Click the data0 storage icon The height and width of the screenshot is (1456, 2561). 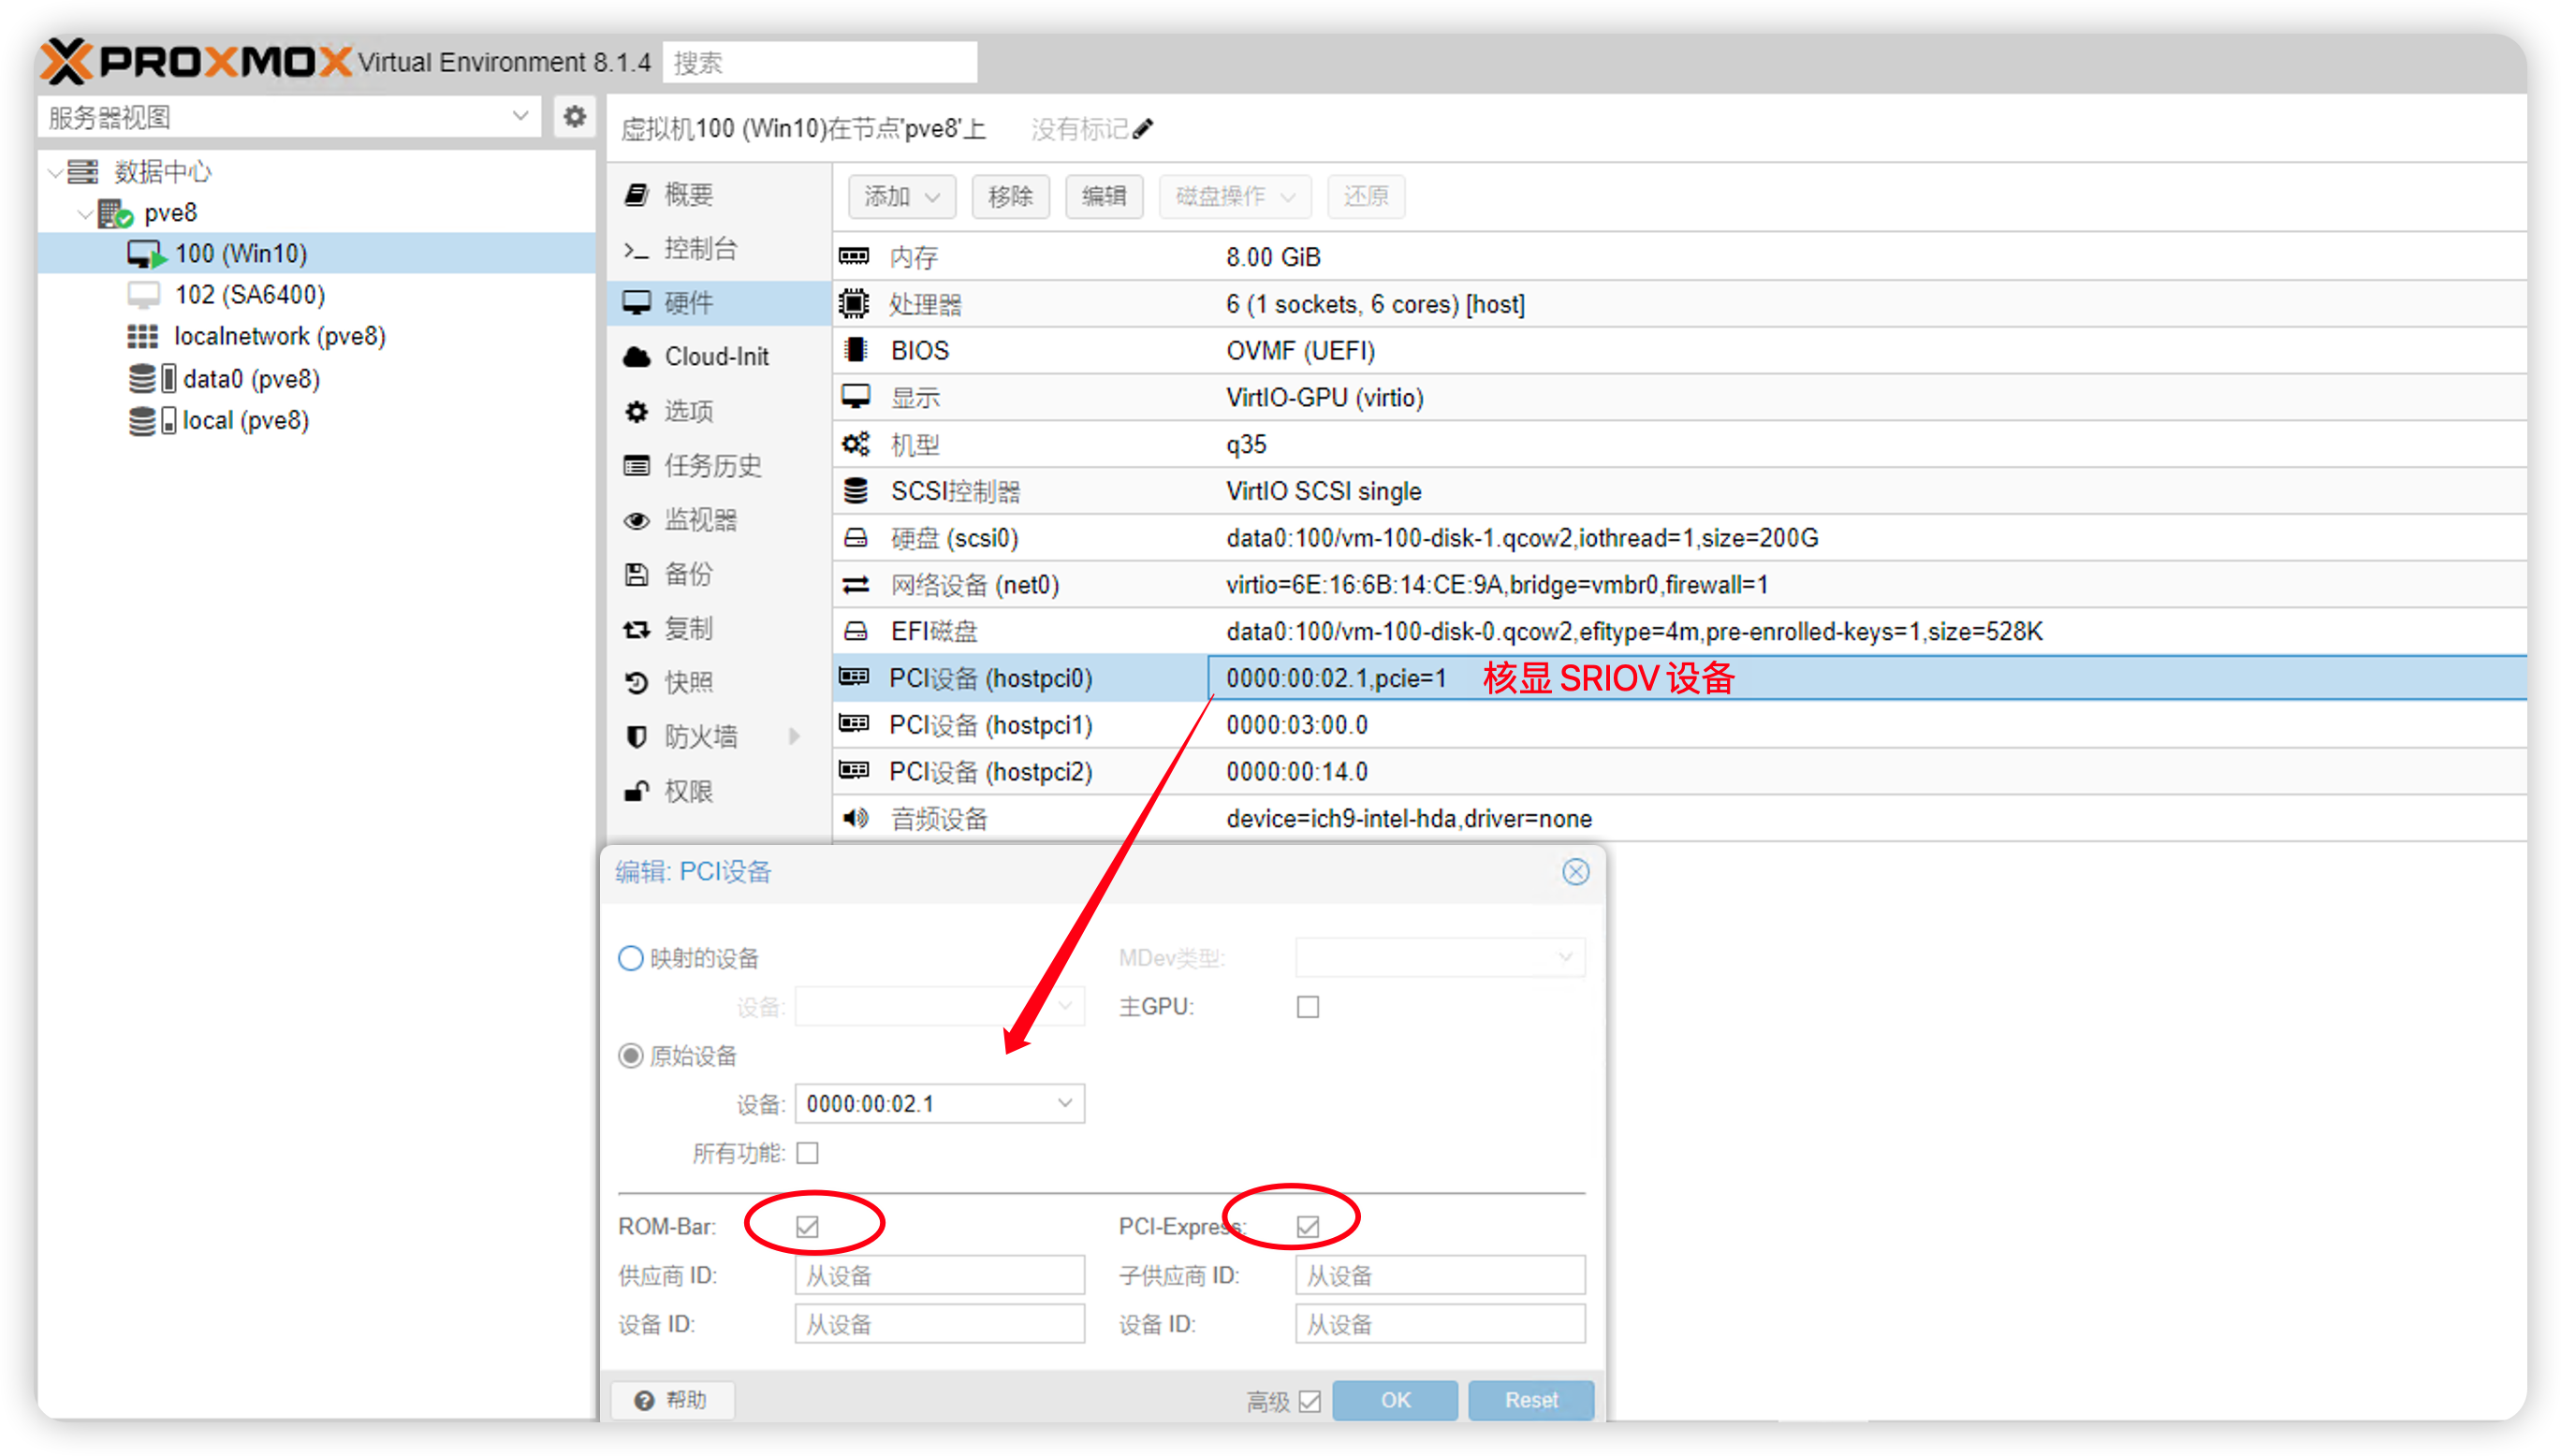click(x=152, y=379)
